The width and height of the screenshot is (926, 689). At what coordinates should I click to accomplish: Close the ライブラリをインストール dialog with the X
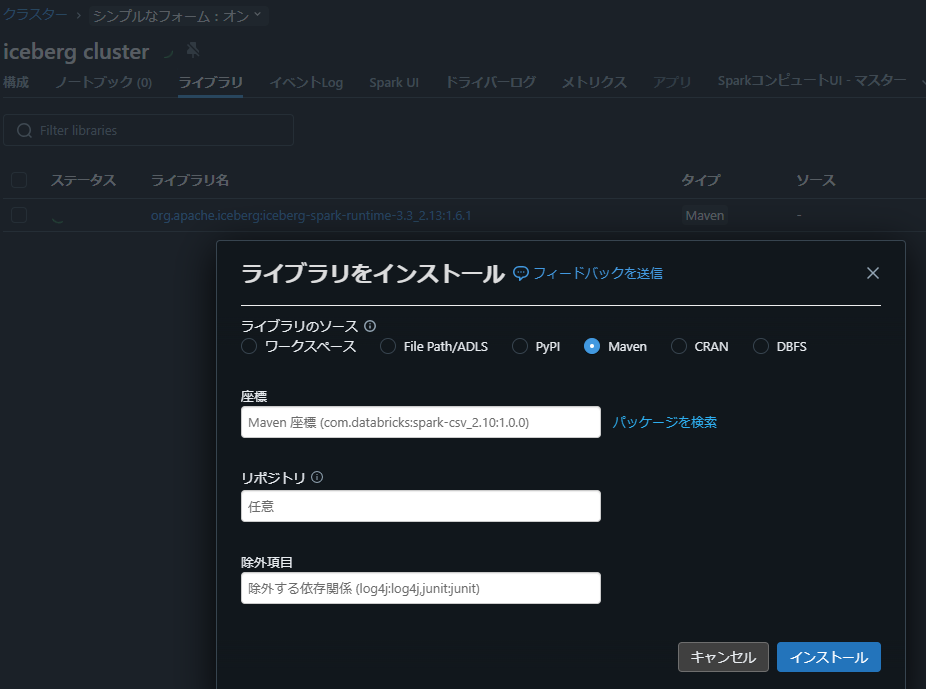click(872, 272)
